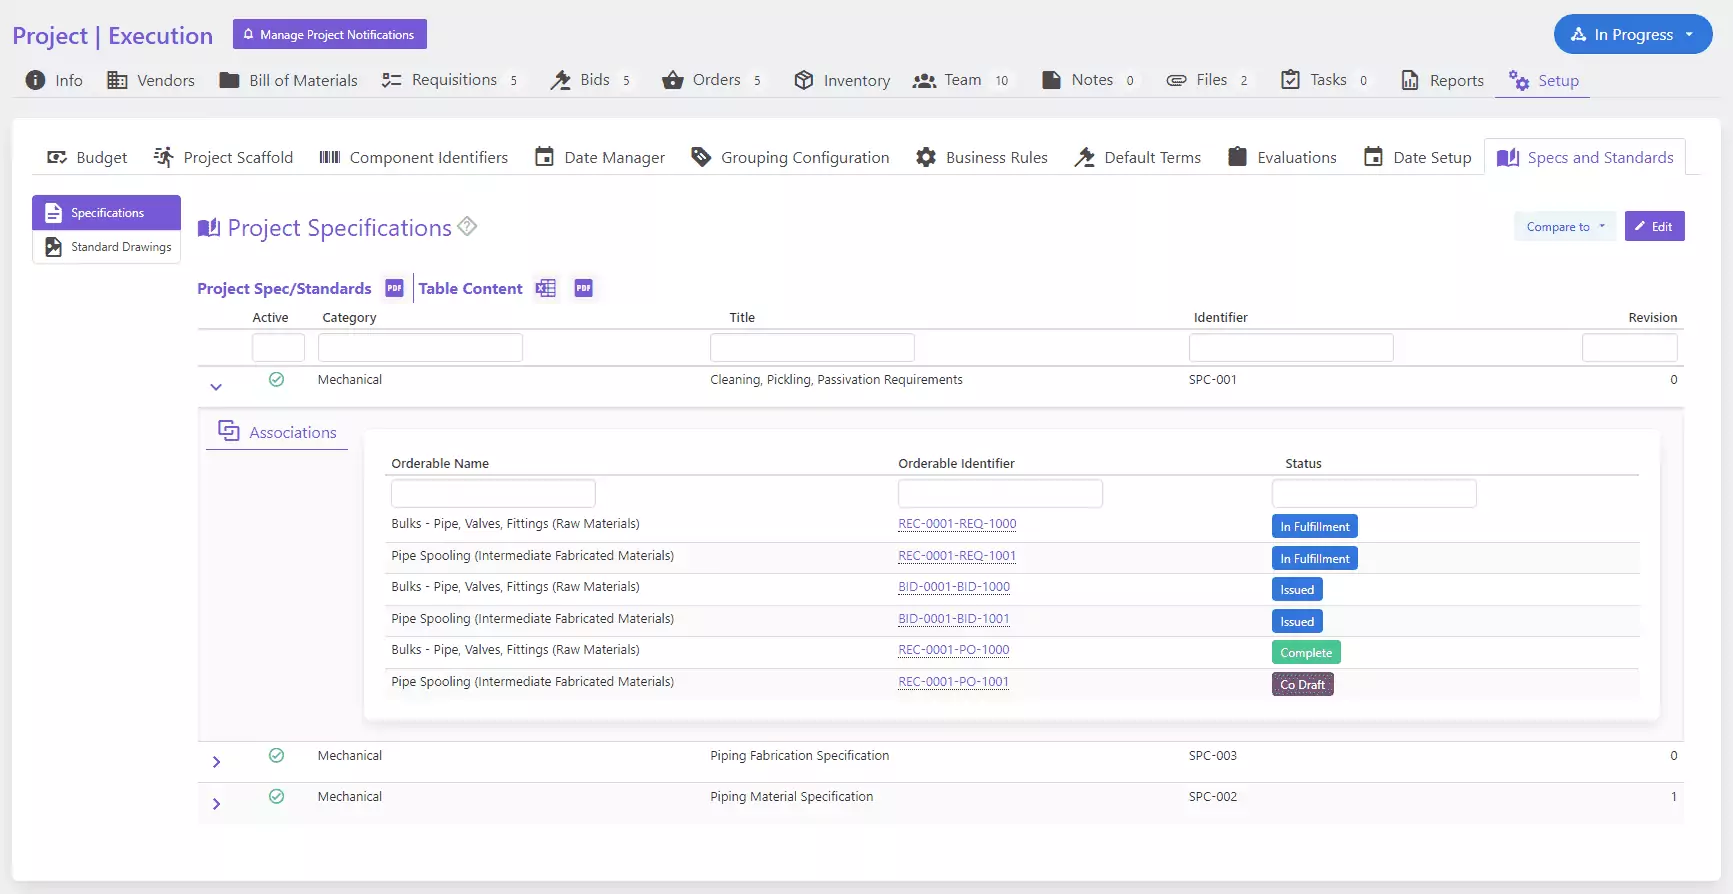Open link BID-0001-BID-1001

954,618
